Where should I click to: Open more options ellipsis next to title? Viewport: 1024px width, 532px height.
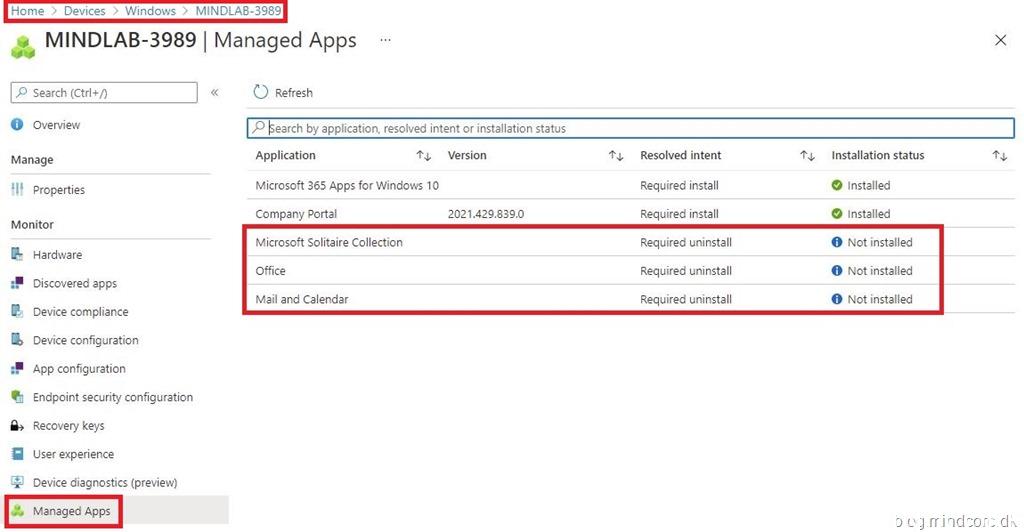pyautogui.click(x=385, y=41)
